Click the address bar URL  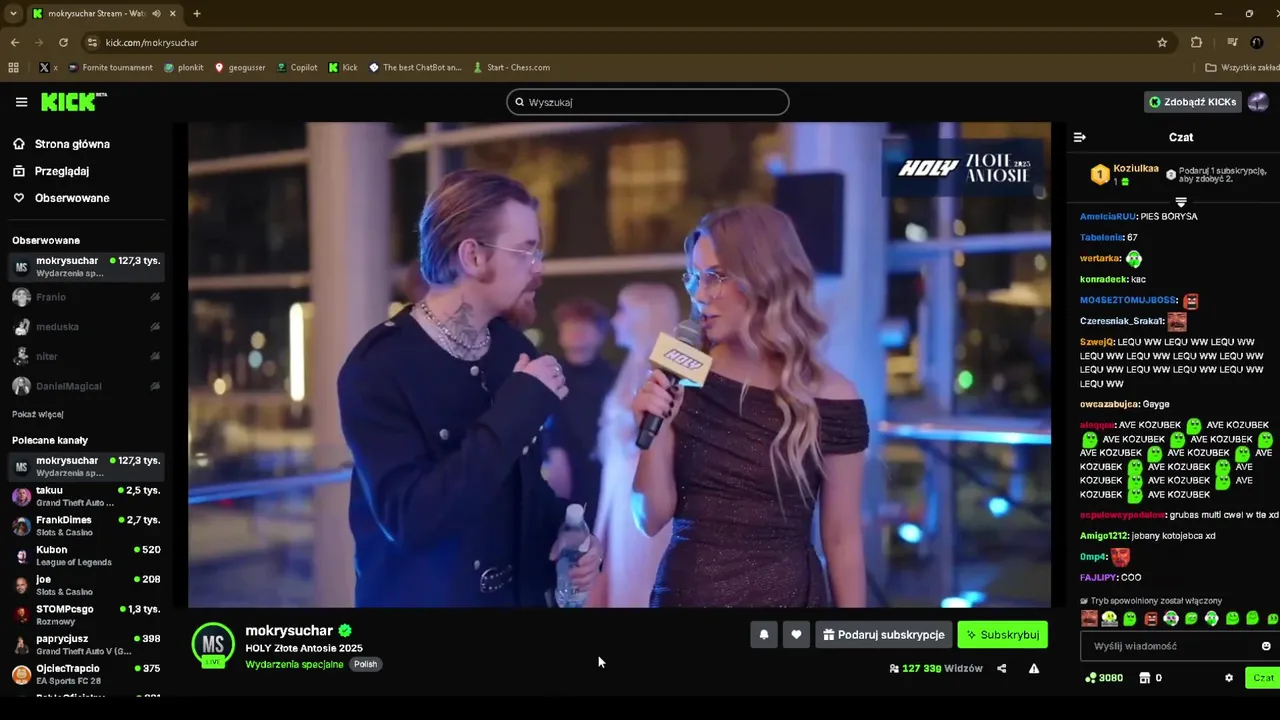coord(152,43)
